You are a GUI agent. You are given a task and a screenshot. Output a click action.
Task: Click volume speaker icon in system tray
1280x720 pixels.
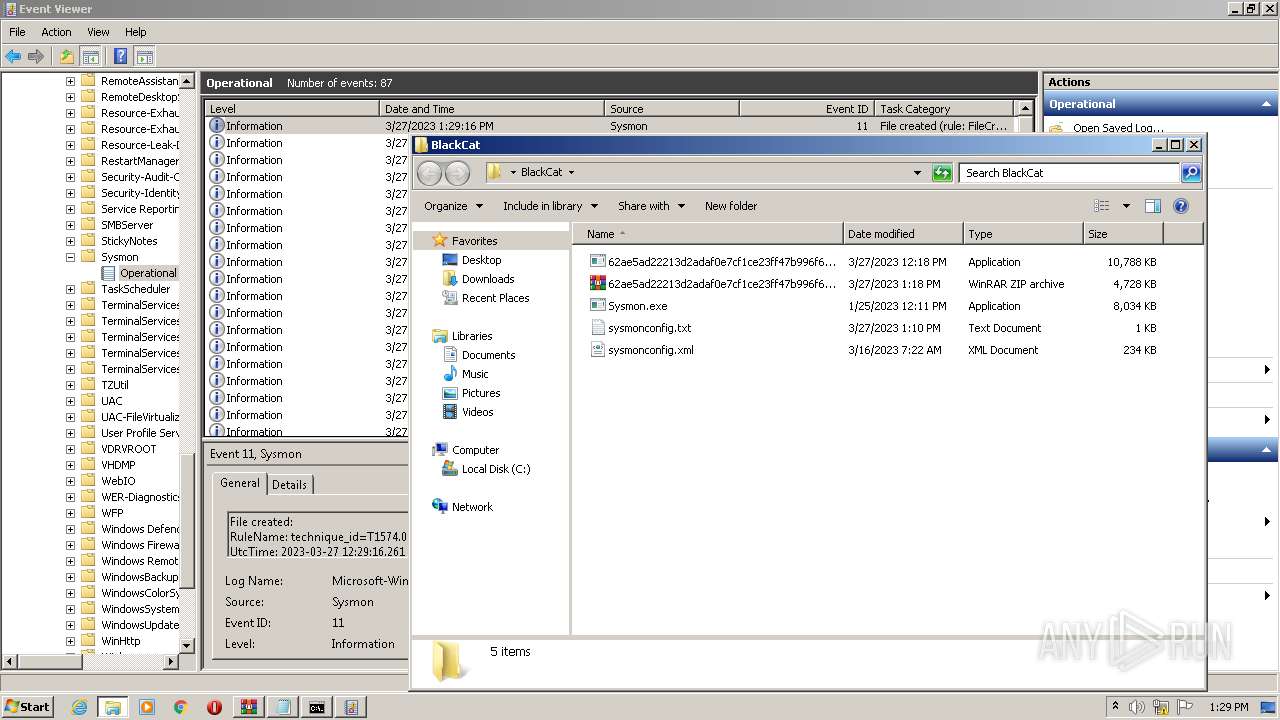pos(1139,707)
